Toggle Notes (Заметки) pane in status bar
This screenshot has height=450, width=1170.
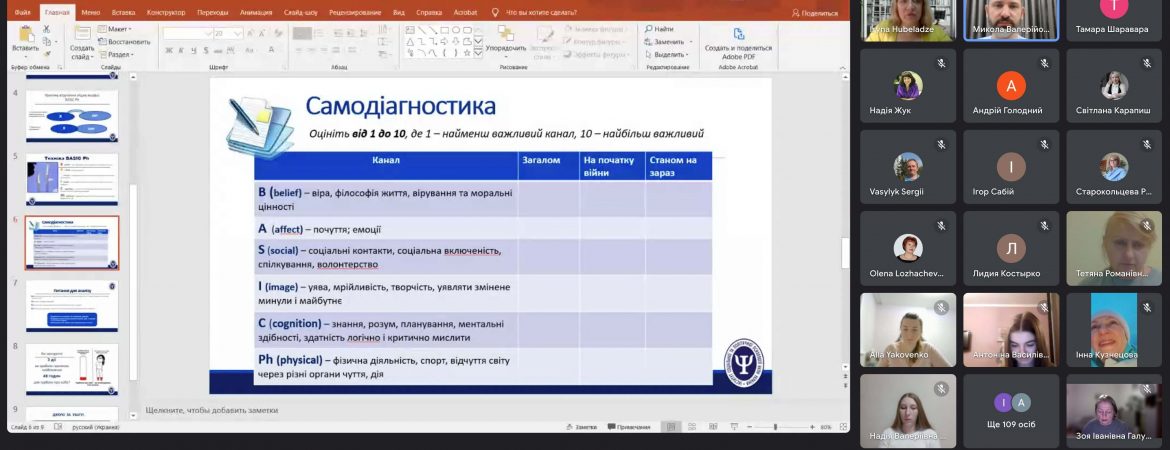coord(581,427)
